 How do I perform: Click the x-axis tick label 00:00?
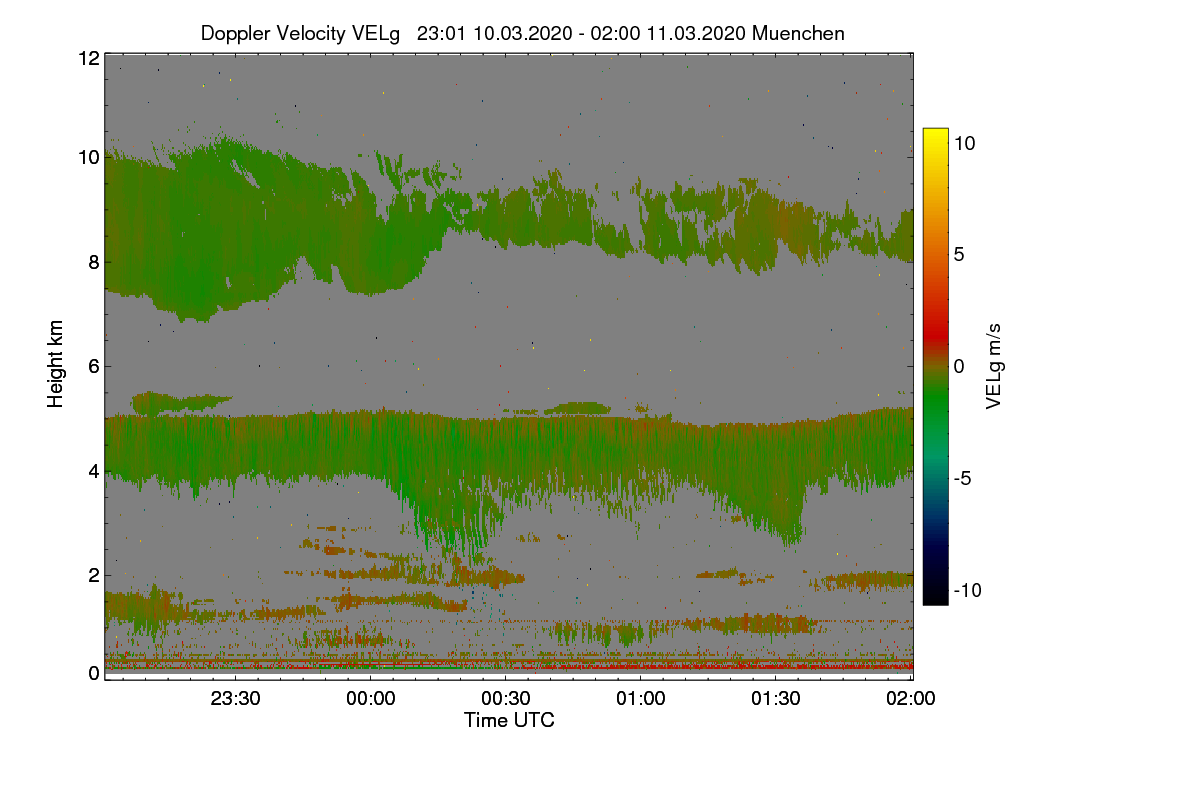pos(371,699)
